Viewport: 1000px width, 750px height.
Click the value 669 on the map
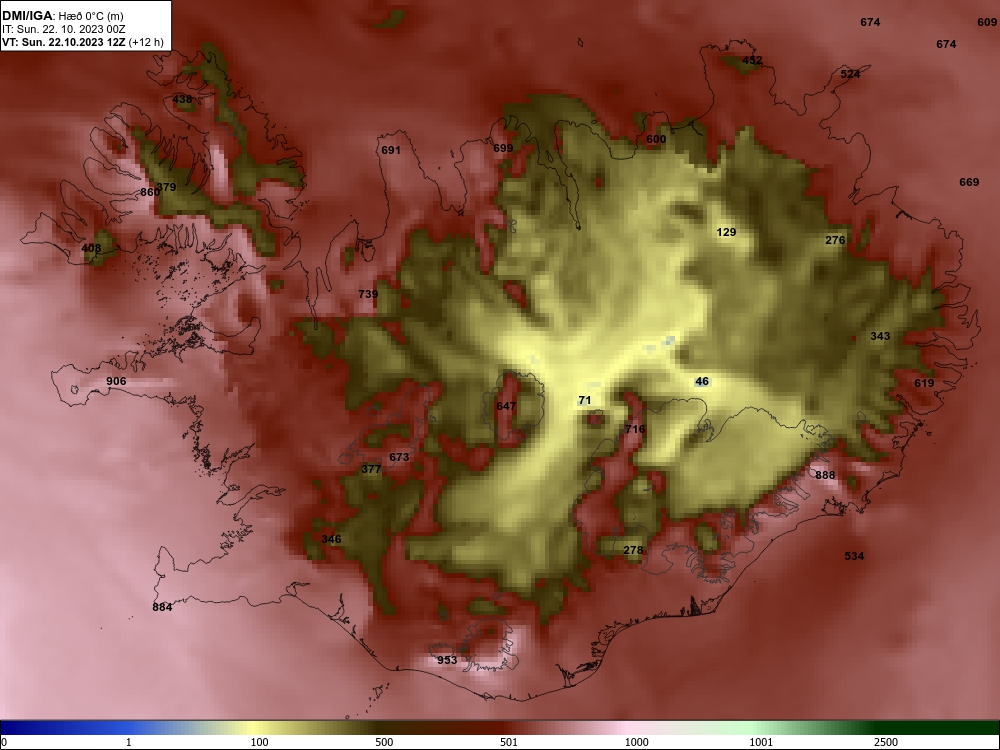coord(969,182)
